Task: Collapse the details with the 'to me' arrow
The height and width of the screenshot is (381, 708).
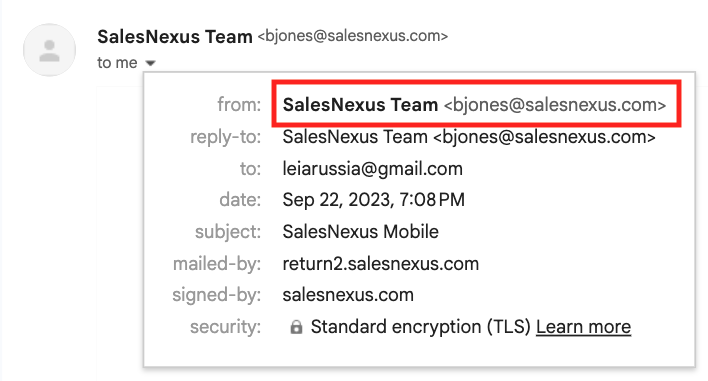Action: 150,63
